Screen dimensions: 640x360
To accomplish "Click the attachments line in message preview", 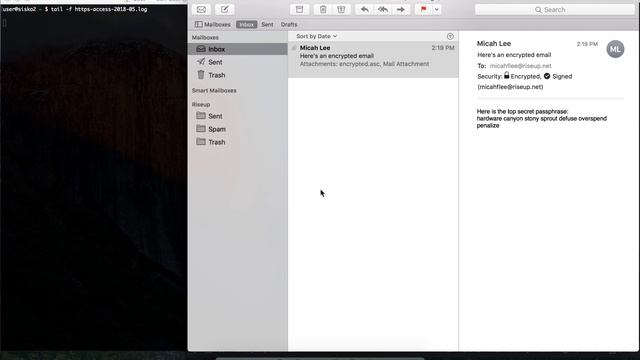I will point(364,64).
